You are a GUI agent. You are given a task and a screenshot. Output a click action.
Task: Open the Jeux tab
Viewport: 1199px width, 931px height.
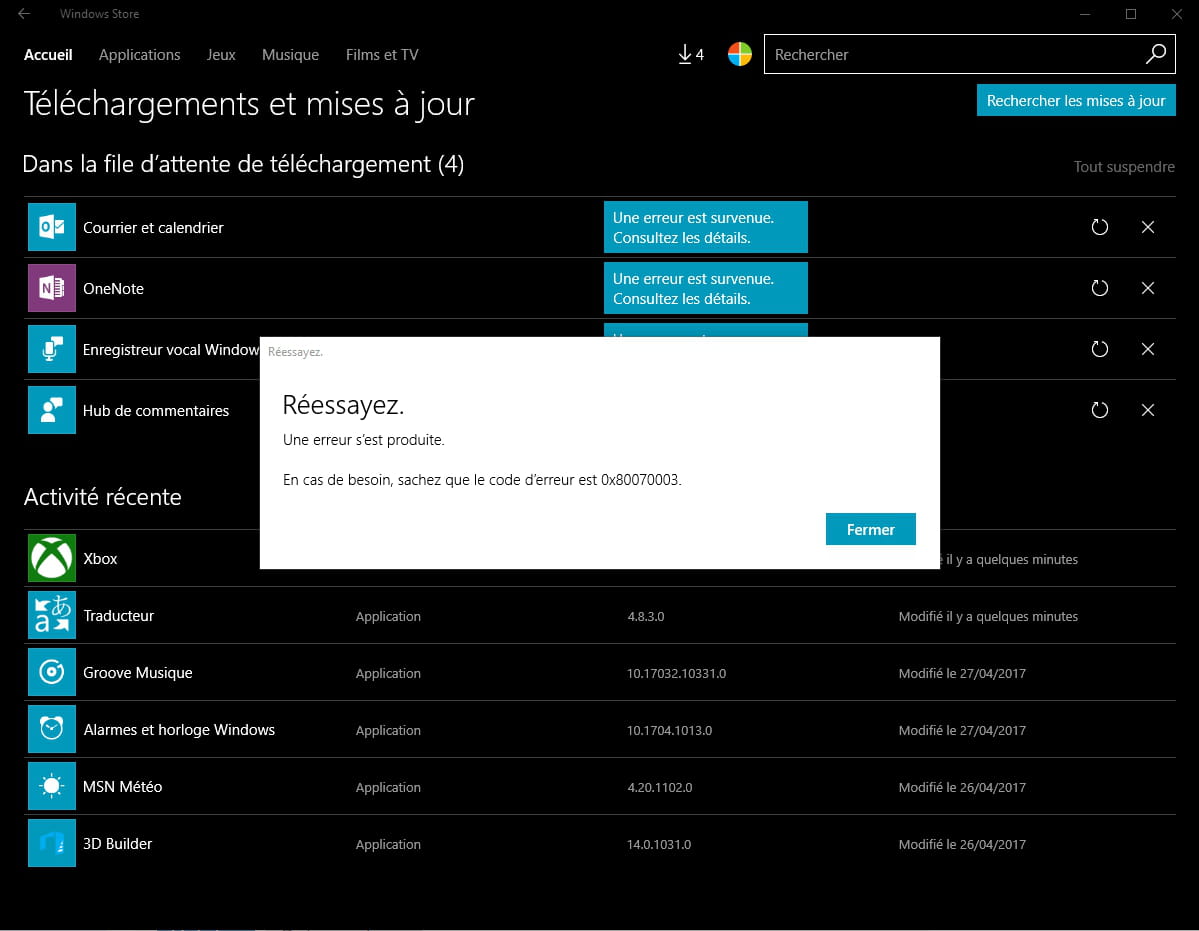click(x=221, y=55)
